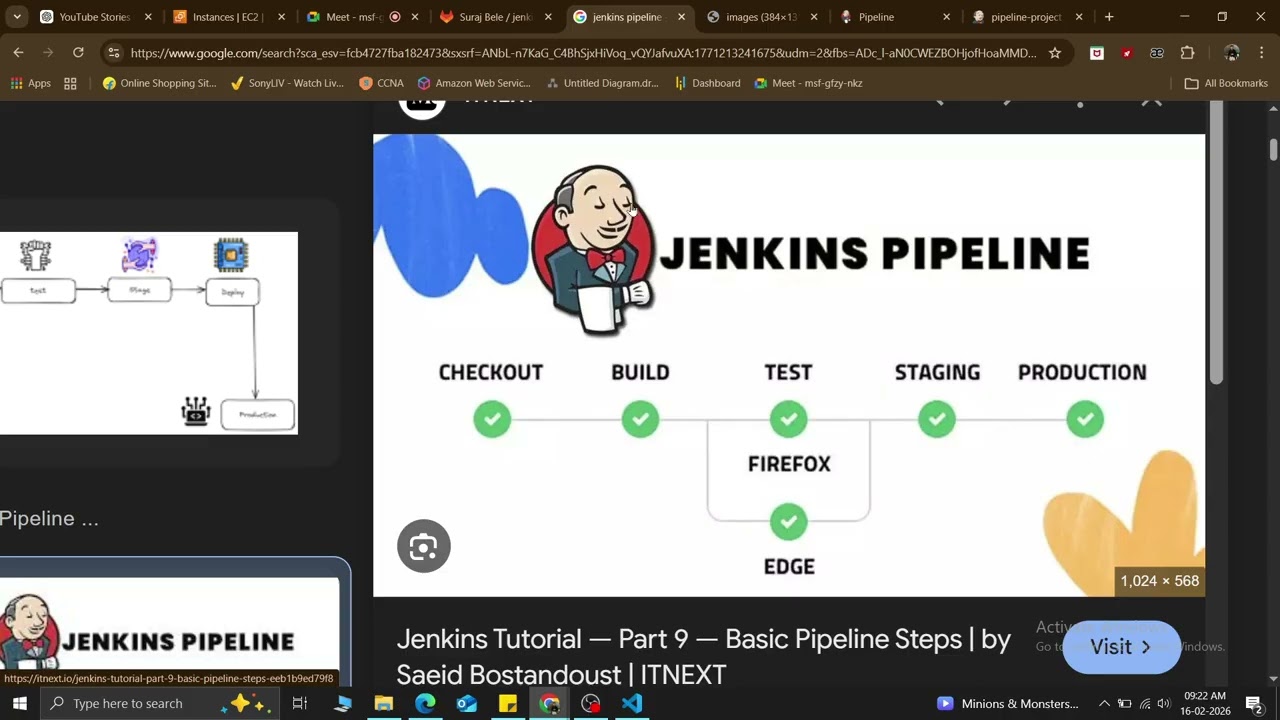View site information icon in address bar
This screenshot has width=1280, height=720.
[x=113, y=53]
